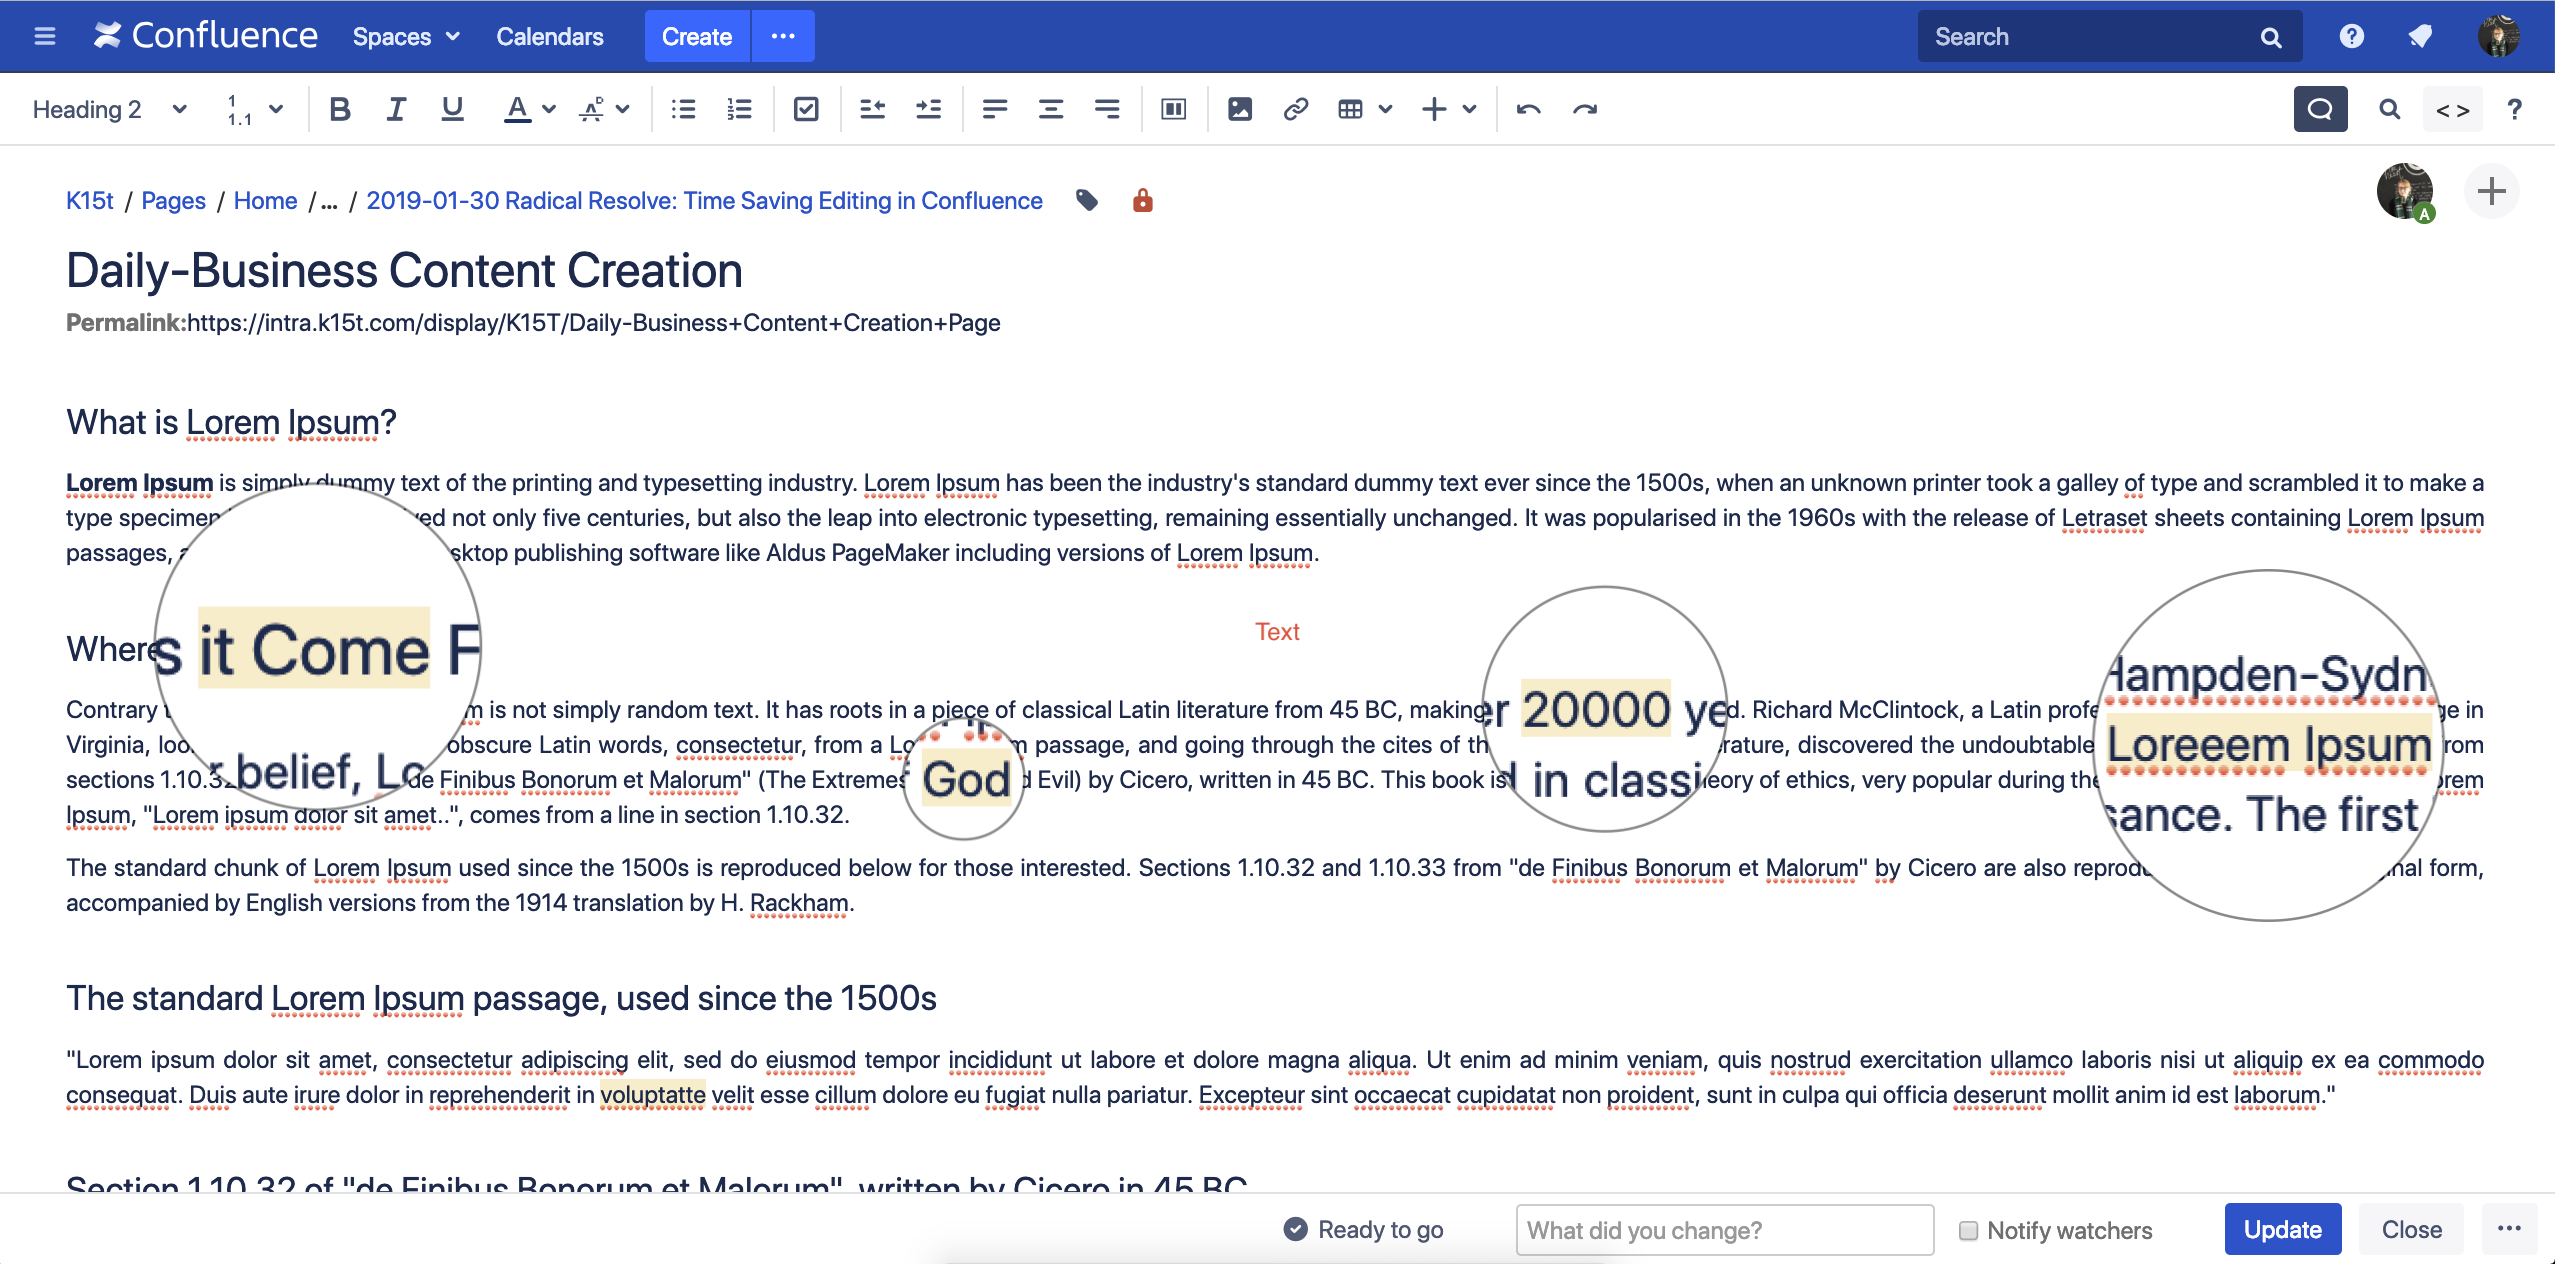Insert link icon in toolbar
Screen dimensions: 2555x1264
click(x=1295, y=109)
